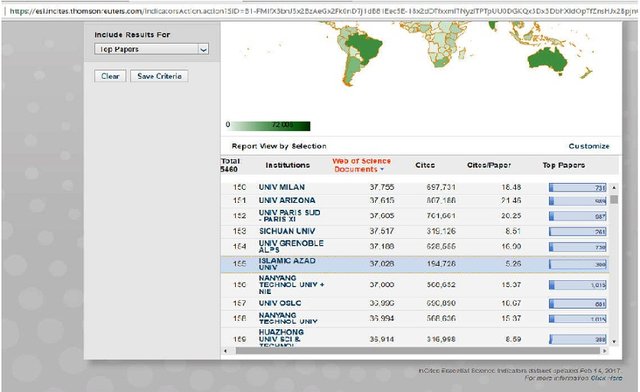Open the UNIV ARIZONA institution link

point(287,200)
